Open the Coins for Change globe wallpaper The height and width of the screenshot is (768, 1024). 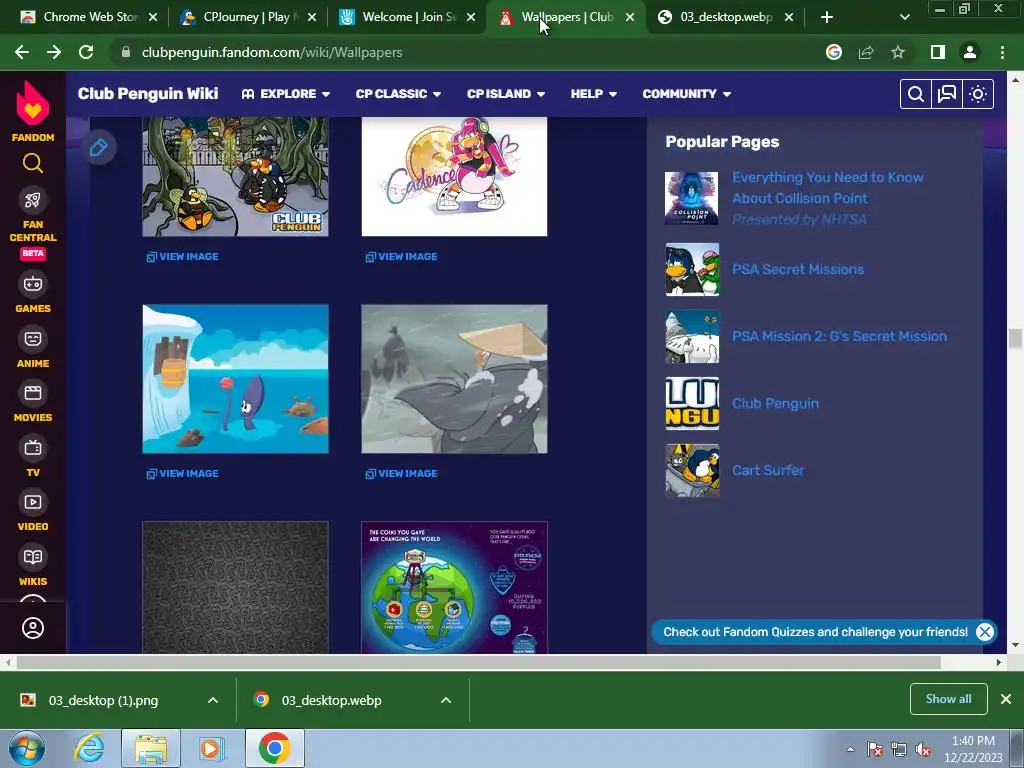pyautogui.click(x=455, y=587)
